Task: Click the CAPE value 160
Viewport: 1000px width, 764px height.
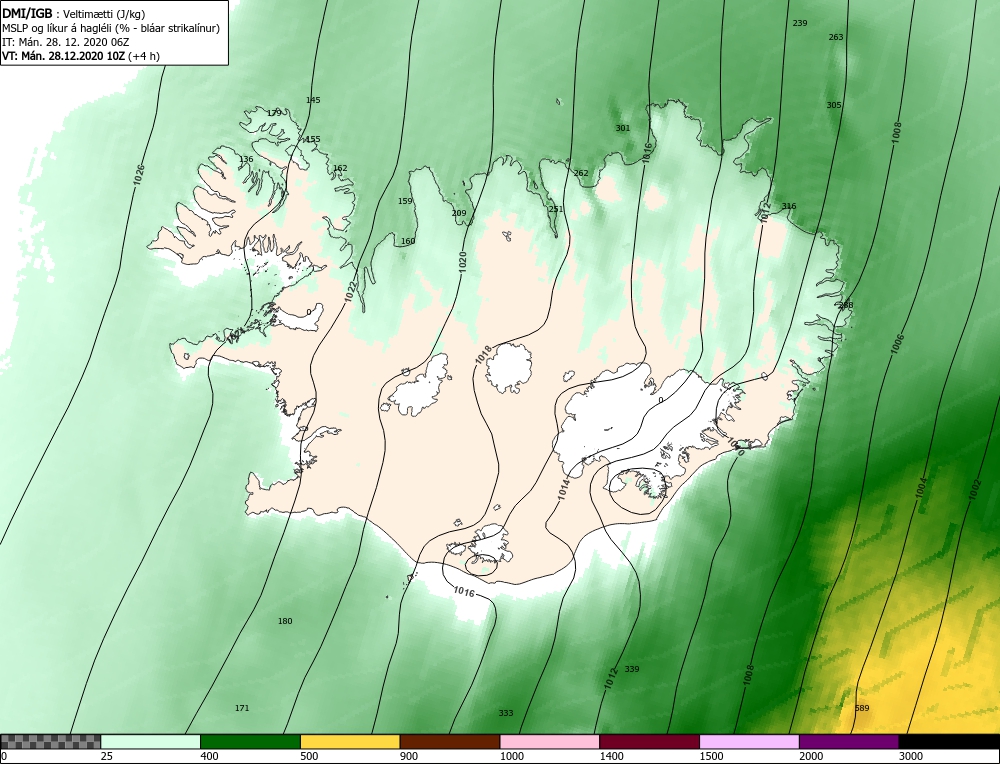Action: pos(408,241)
